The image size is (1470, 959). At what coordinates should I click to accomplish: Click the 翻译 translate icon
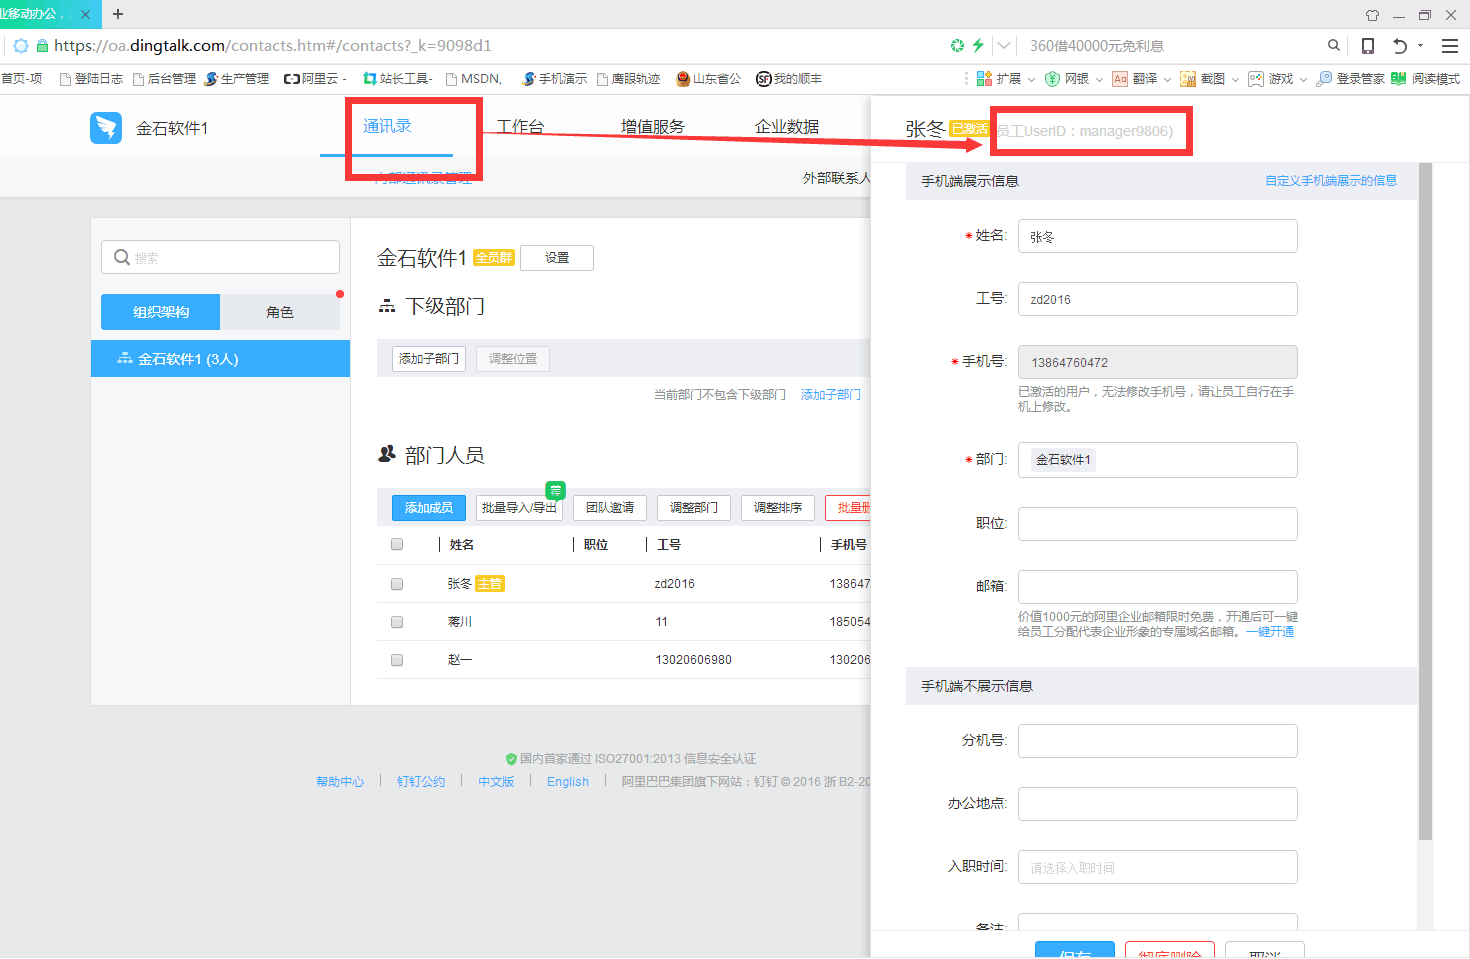[1120, 79]
